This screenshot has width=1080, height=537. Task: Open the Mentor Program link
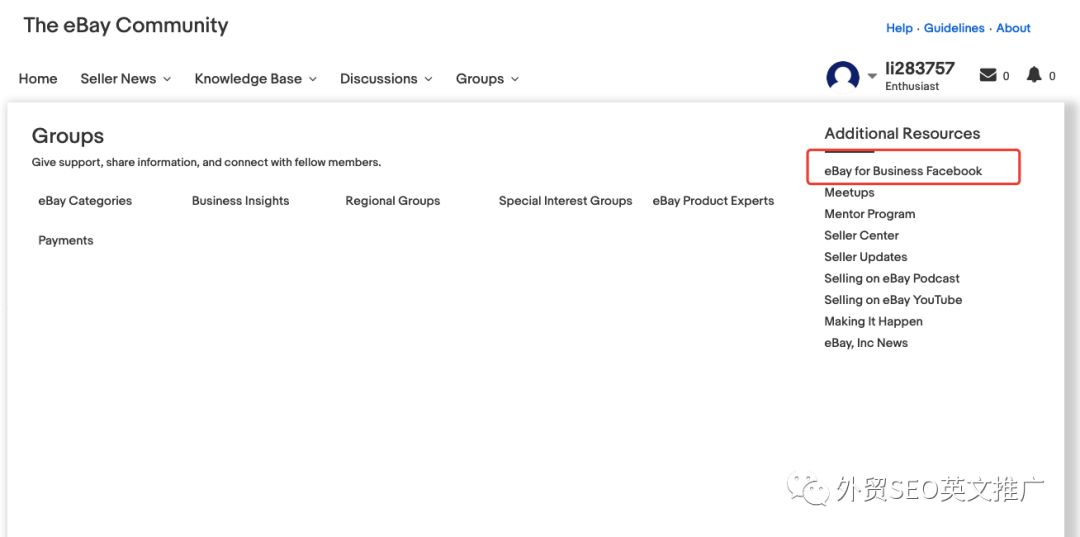coord(870,214)
